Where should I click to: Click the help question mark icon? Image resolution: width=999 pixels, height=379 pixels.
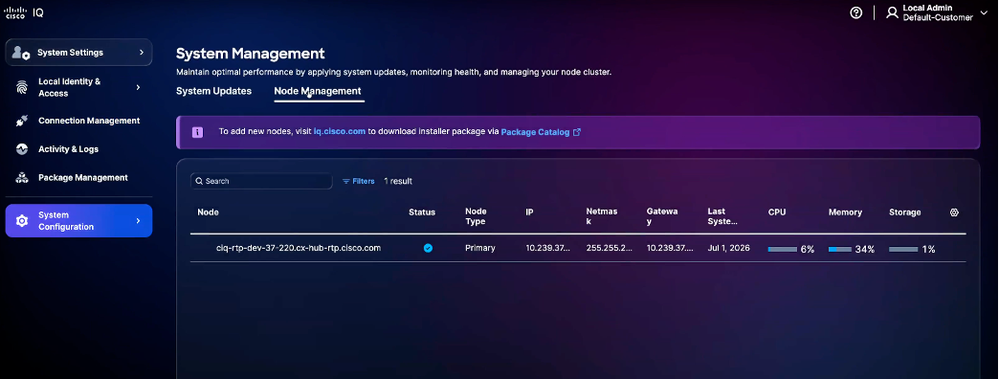[x=856, y=13]
